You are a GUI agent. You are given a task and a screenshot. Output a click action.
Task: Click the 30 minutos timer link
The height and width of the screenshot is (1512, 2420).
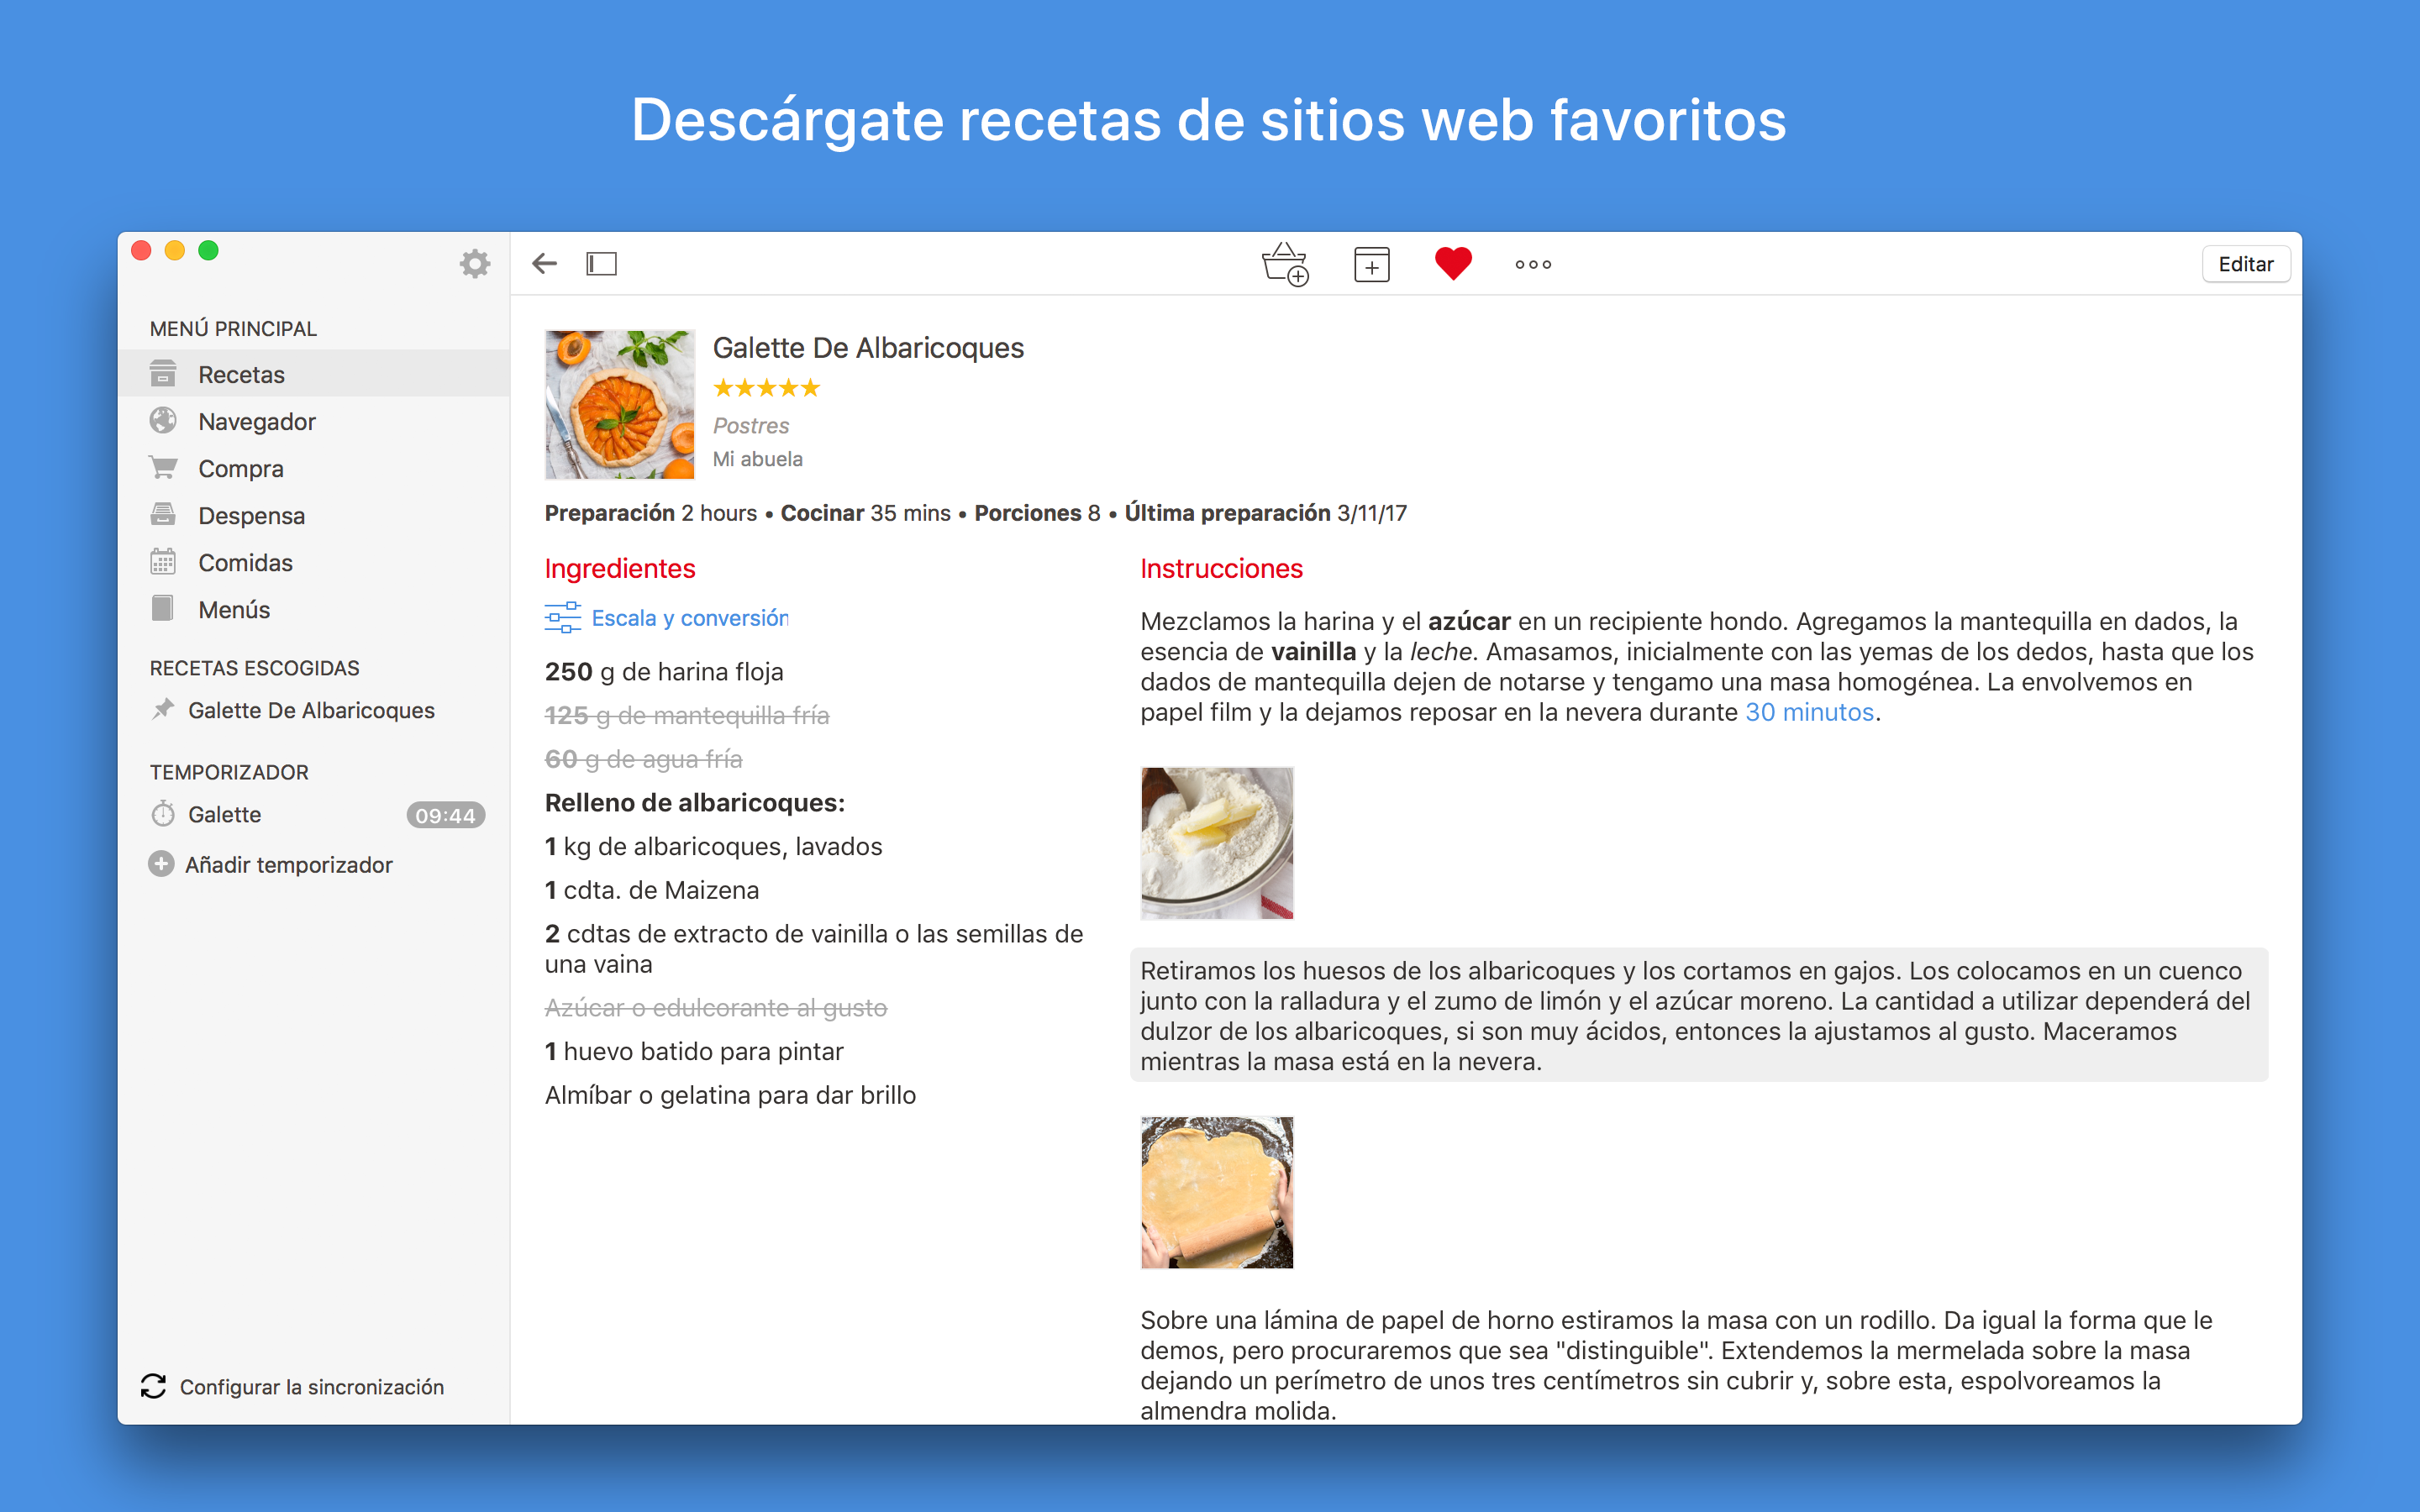point(1809,712)
